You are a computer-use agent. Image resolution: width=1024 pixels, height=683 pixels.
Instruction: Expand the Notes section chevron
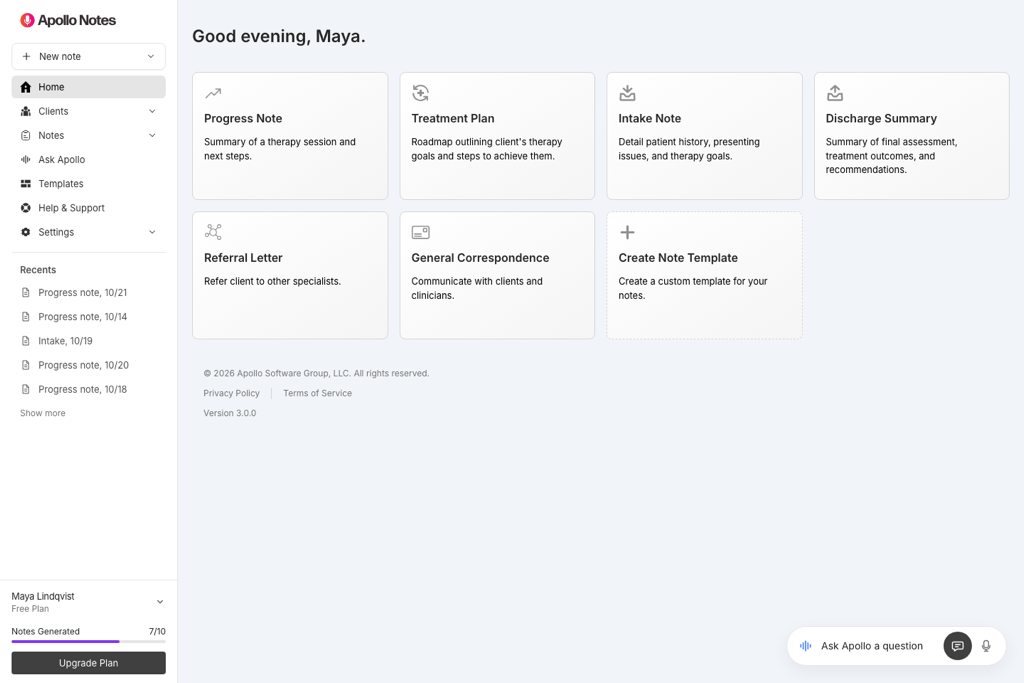(x=152, y=135)
